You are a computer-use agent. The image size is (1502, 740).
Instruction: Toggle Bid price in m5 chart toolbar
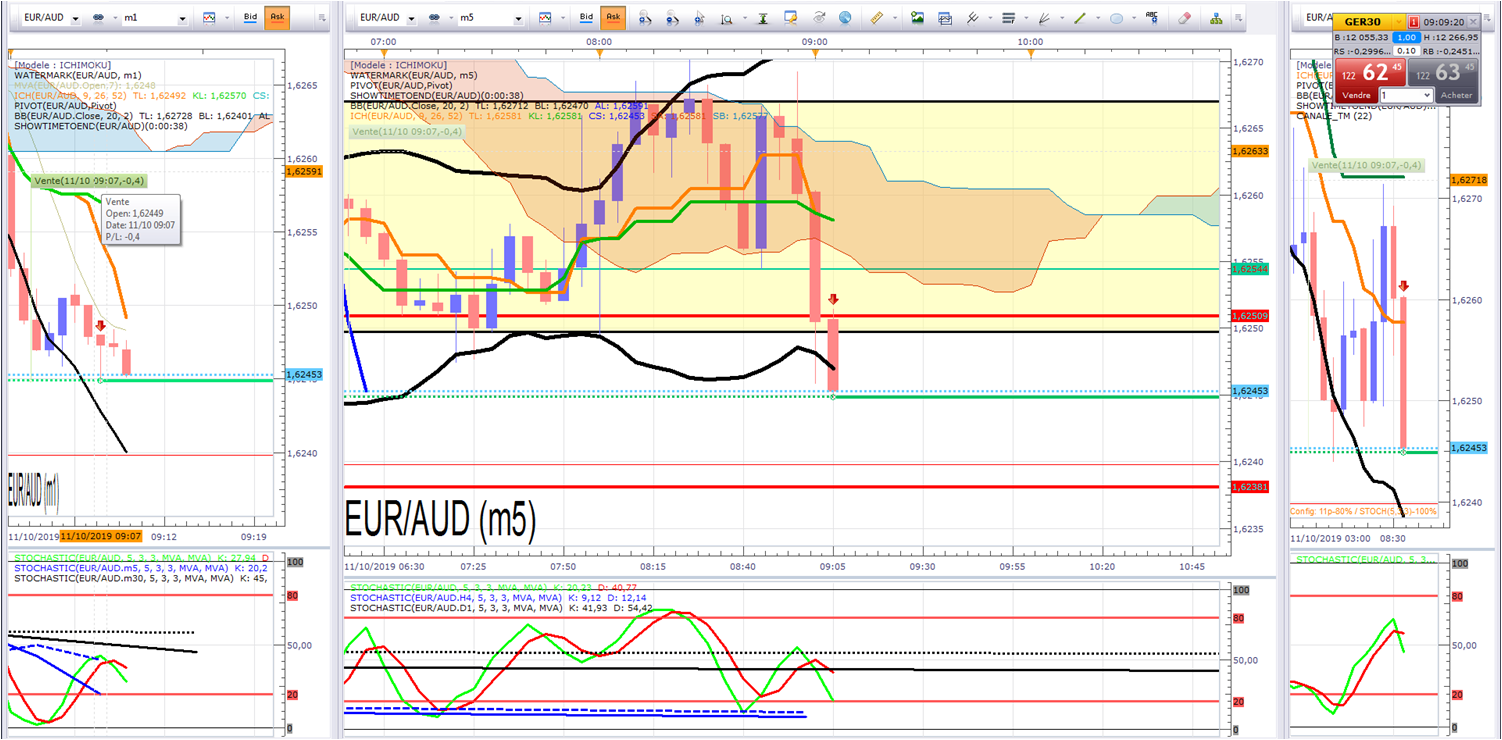click(586, 18)
